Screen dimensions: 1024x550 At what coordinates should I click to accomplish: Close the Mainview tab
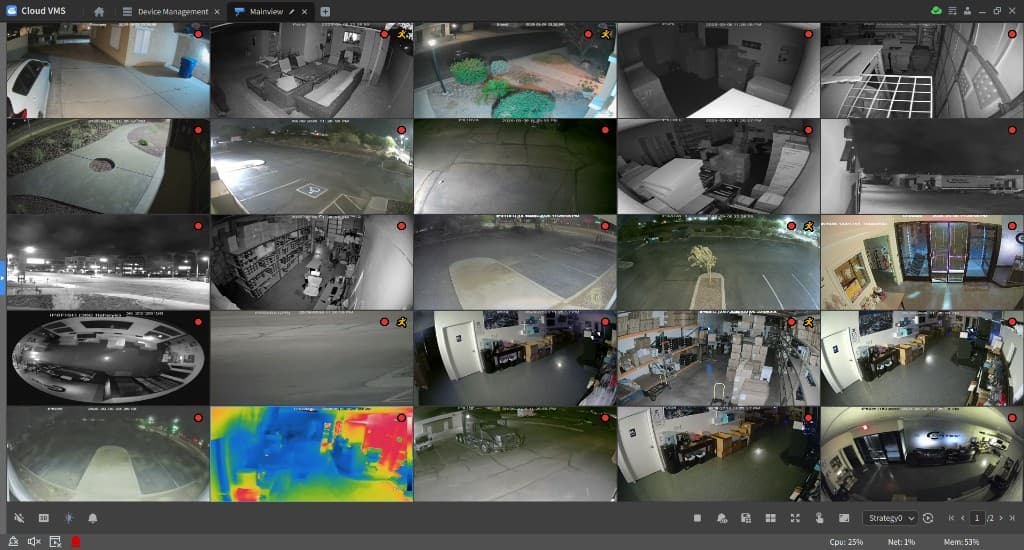pyautogui.click(x=304, y=12)
